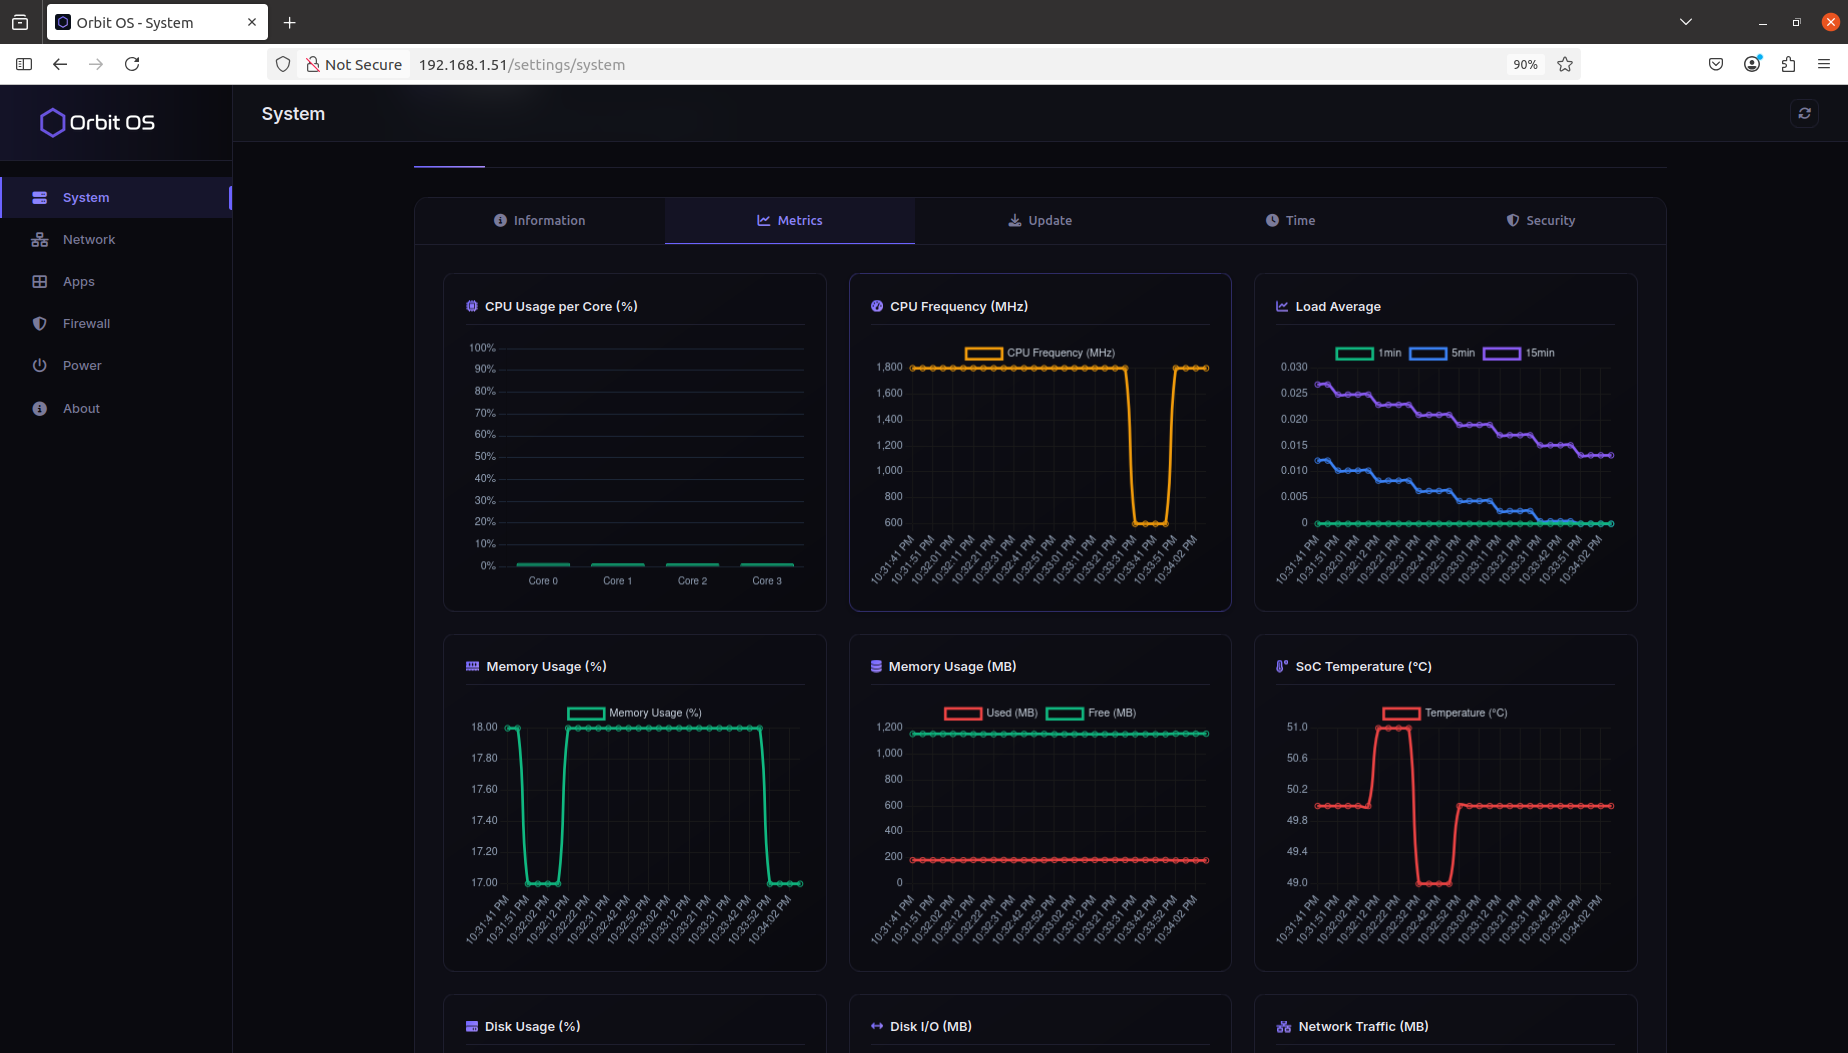
Task: Click the orange CPU Frequency legend swatch
Action: tap(983, 352)
